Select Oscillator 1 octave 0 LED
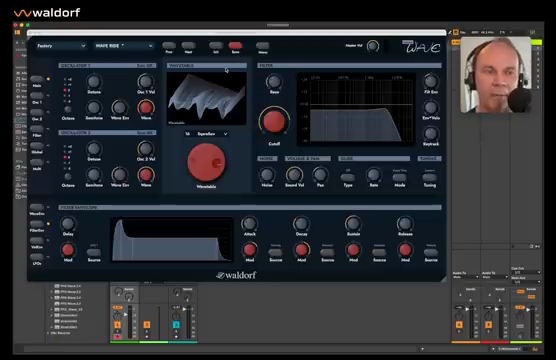556x360 pixels. click(65, 90)
